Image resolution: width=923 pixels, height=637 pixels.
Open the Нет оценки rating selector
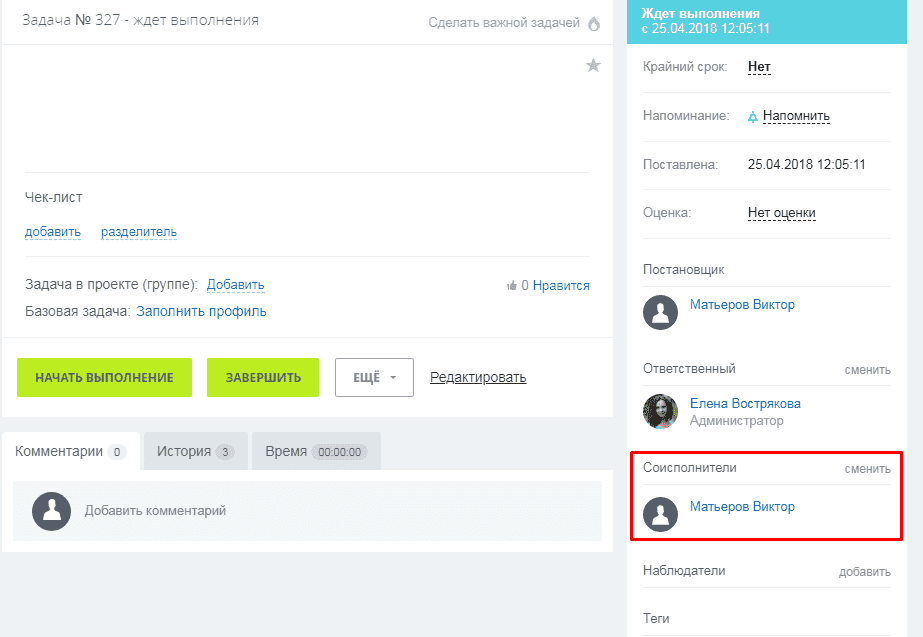coord(781,213)
